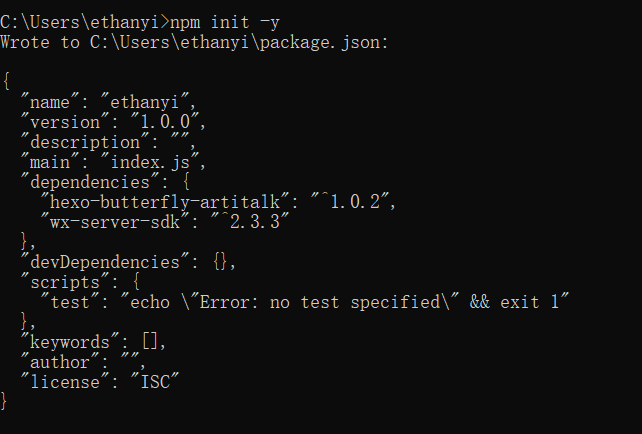
Task: Click the "ISC" license value
Action: tap(155, 382)
